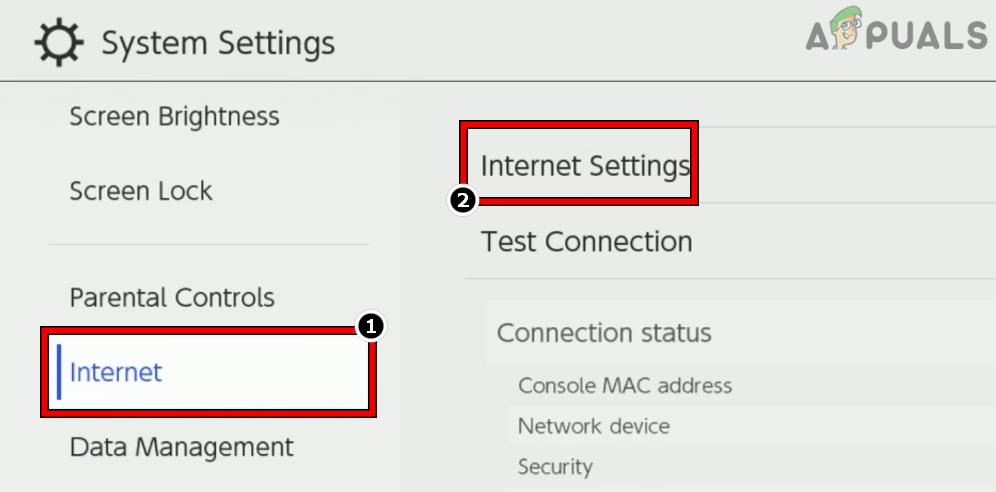Image resolution: width=996 pixels, height=492 pixels.
Task: Click the mascot face in the Appuals logo
Action: click(848, 31)
